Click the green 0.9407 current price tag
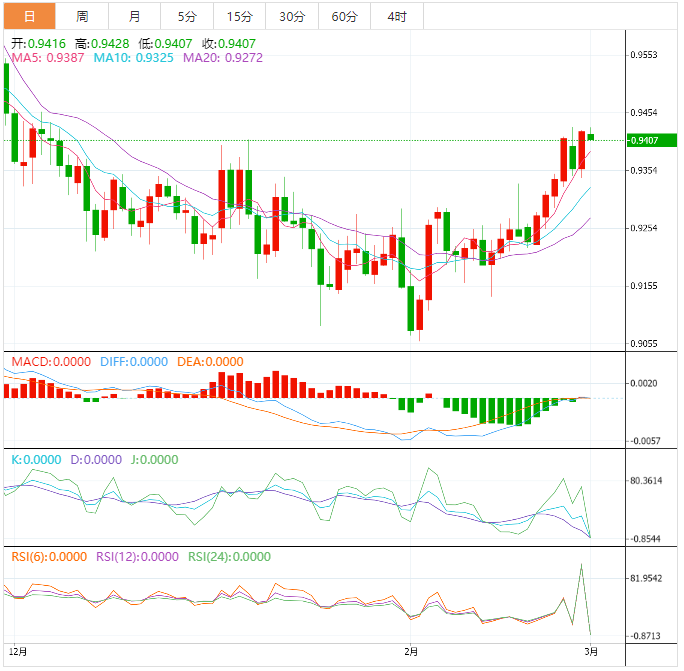 click(645, 140)
